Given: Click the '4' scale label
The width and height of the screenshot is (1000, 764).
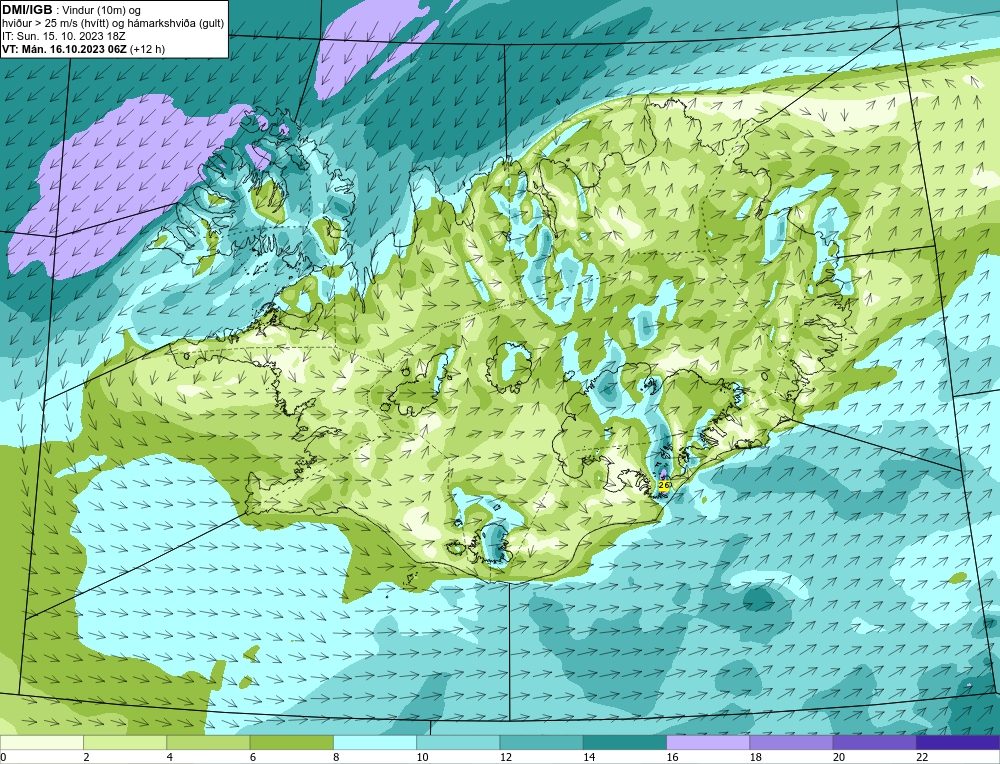Looking at the screenshot, I should [170, 757].
